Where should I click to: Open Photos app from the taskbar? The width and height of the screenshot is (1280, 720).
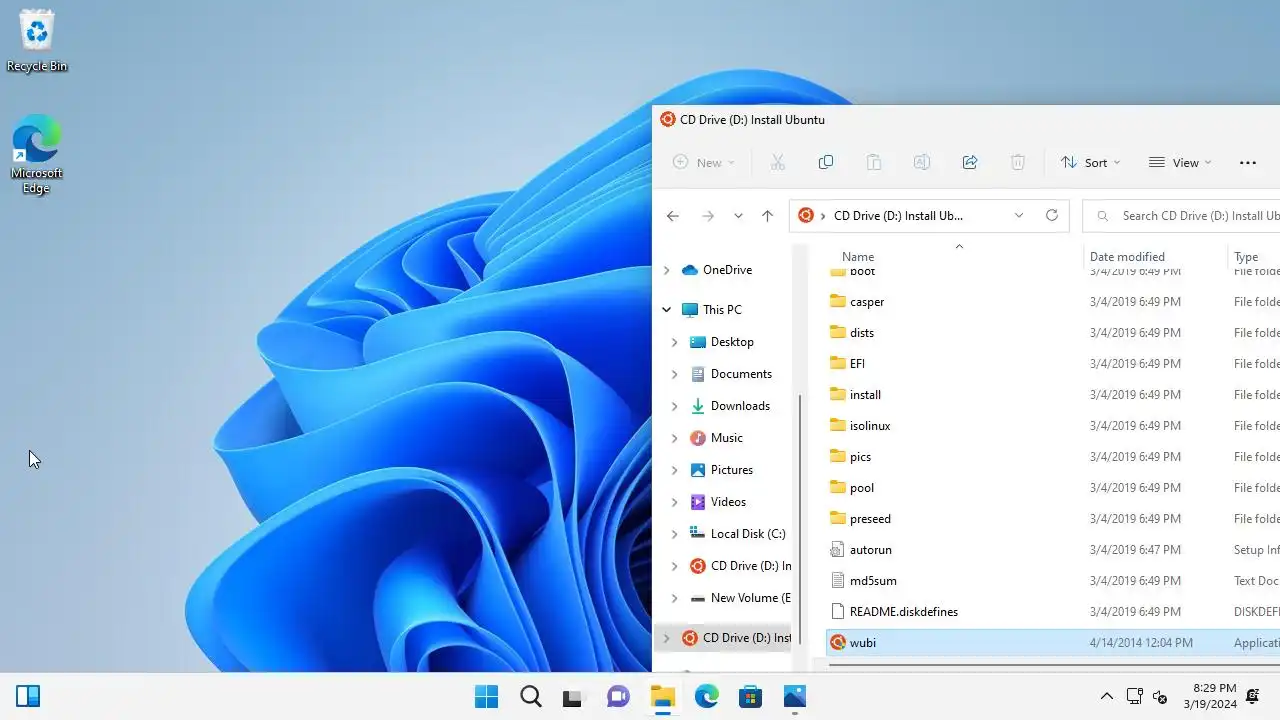tap(794, 696)
